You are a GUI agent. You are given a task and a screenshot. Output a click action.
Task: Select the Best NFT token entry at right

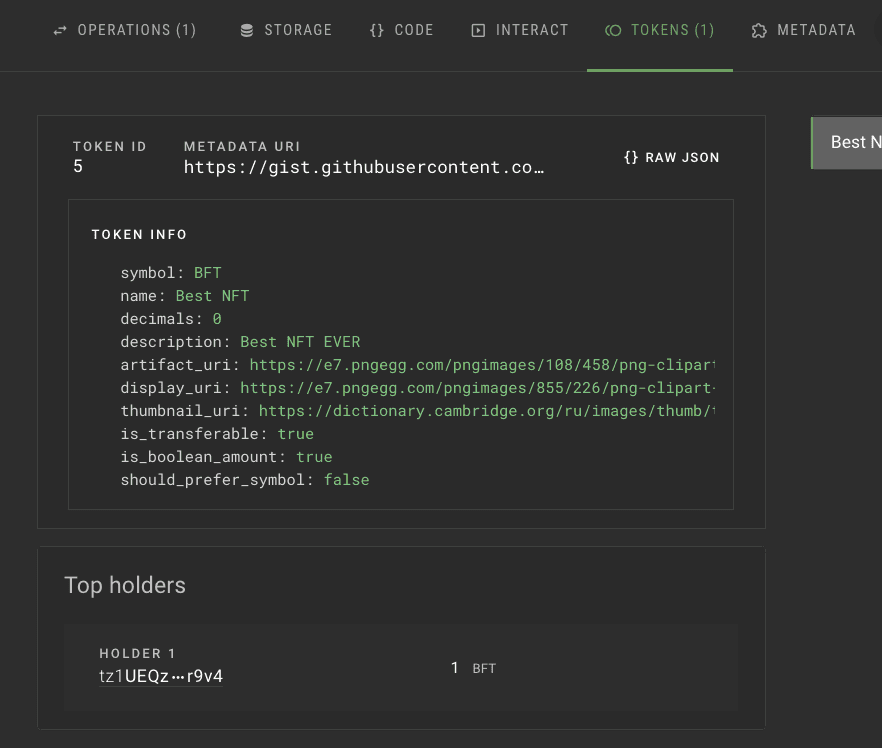click(847, 143)
